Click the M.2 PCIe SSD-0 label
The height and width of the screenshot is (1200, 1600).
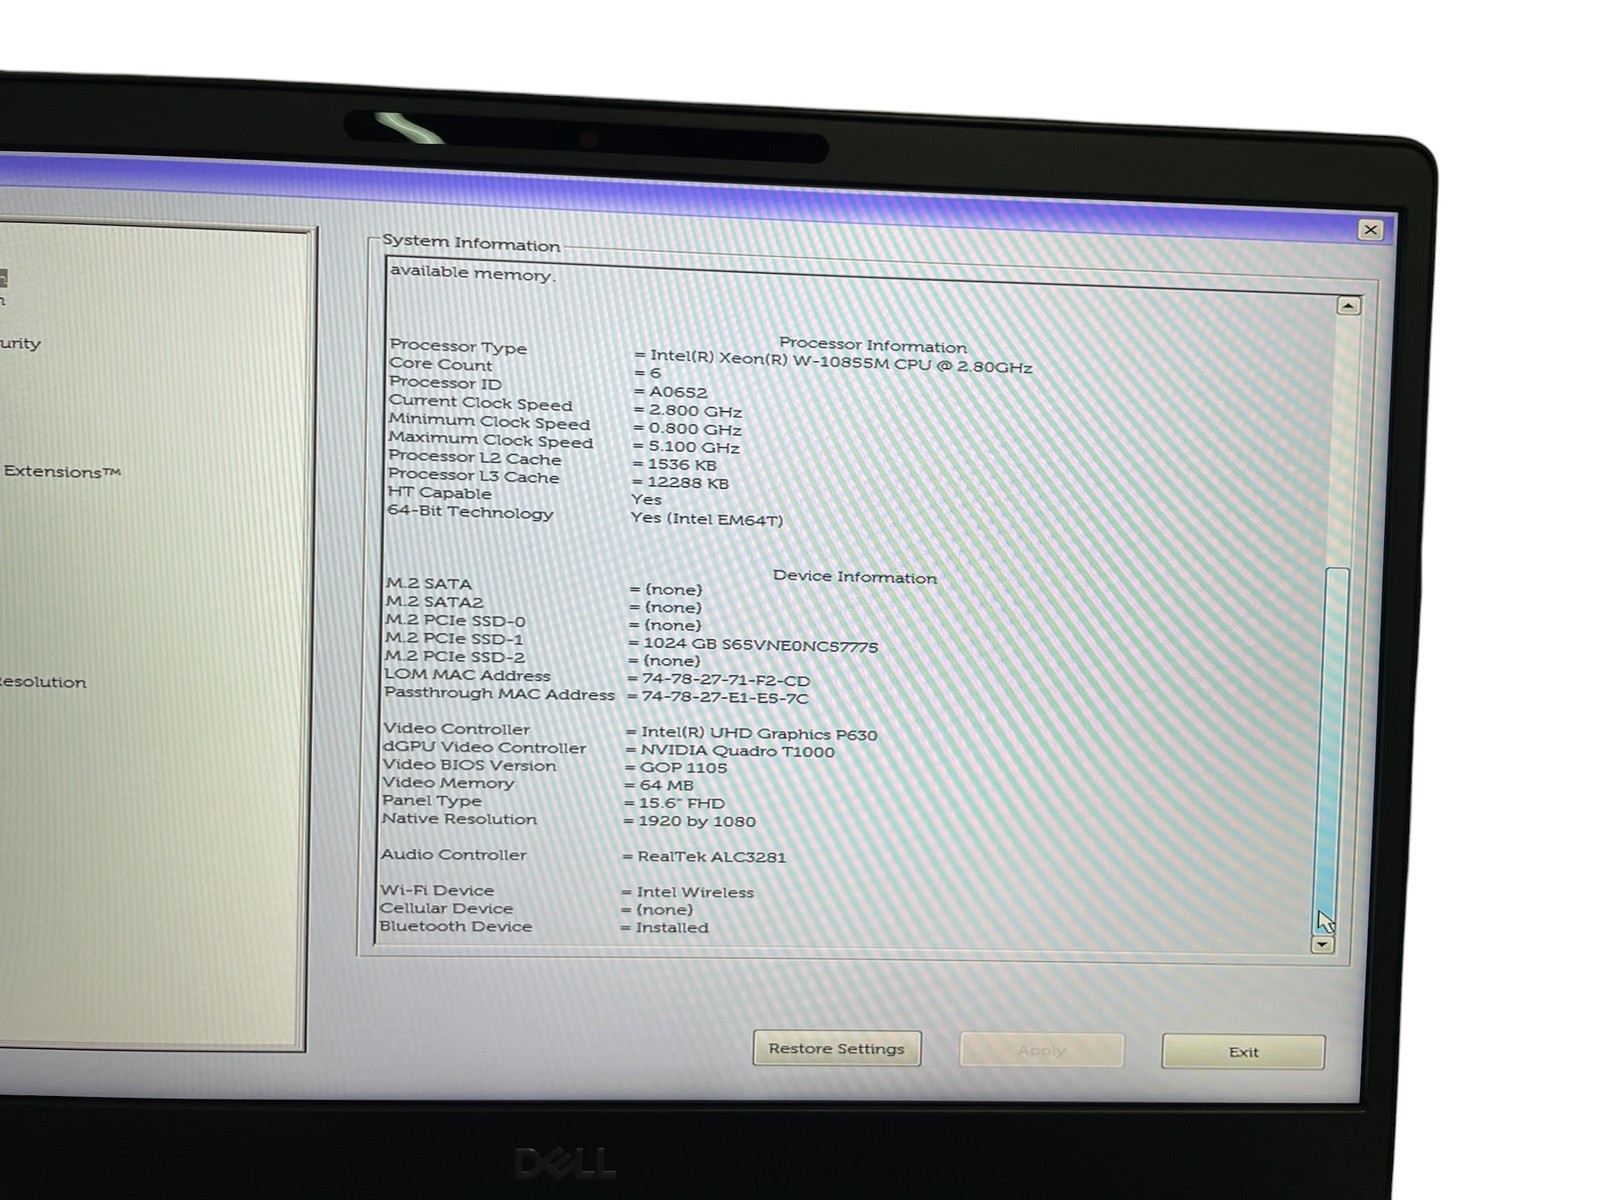(455, 620)
